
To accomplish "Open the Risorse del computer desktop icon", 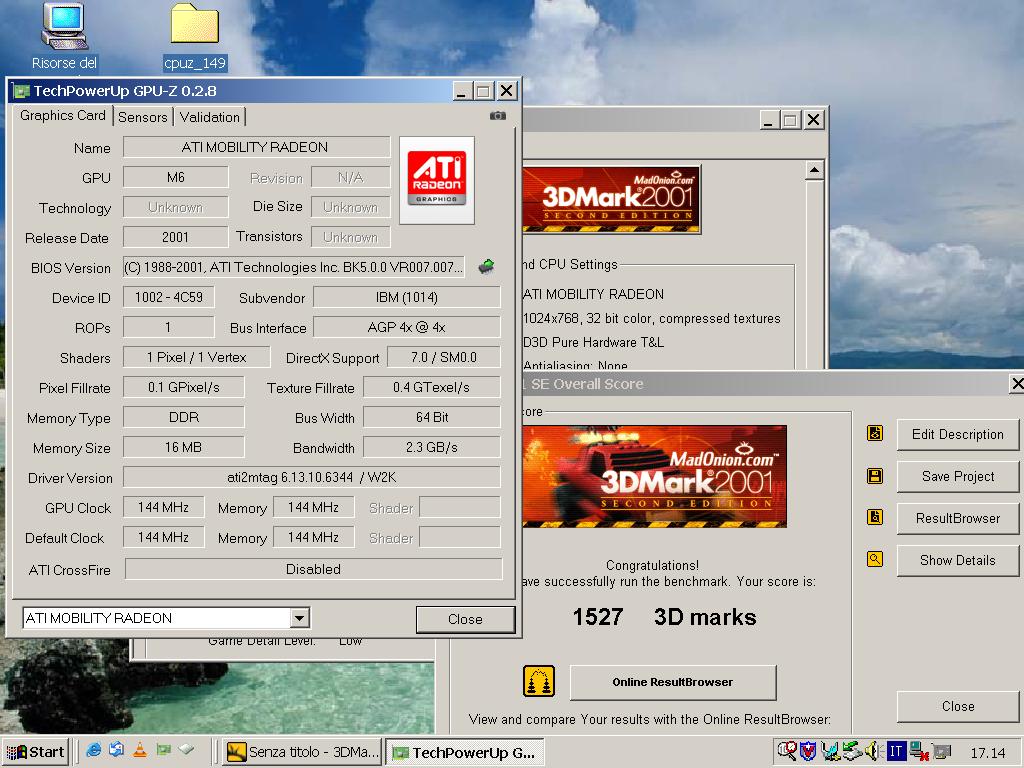I will tap(64, 36).
